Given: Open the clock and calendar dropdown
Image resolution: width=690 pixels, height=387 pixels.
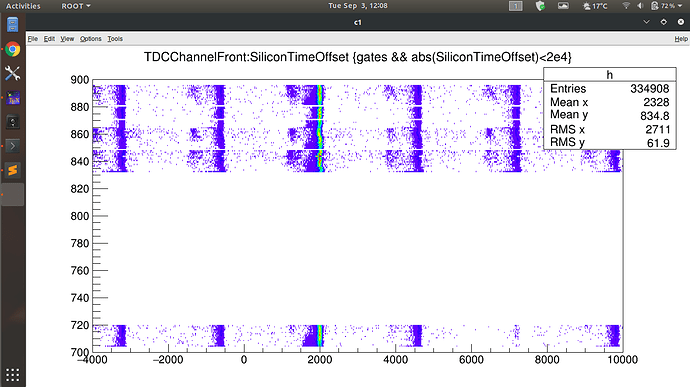Looking at the screenshot, I should tap(358, 6).
